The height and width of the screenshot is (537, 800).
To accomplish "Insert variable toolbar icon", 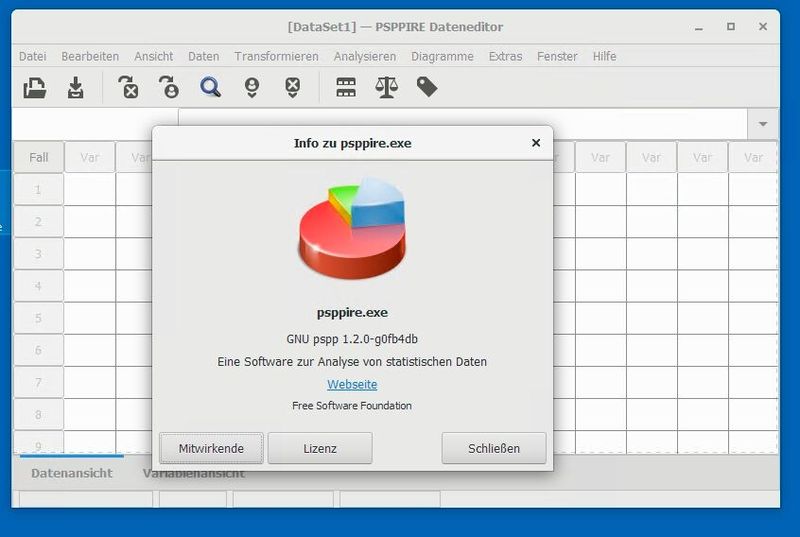I will 292,87.
